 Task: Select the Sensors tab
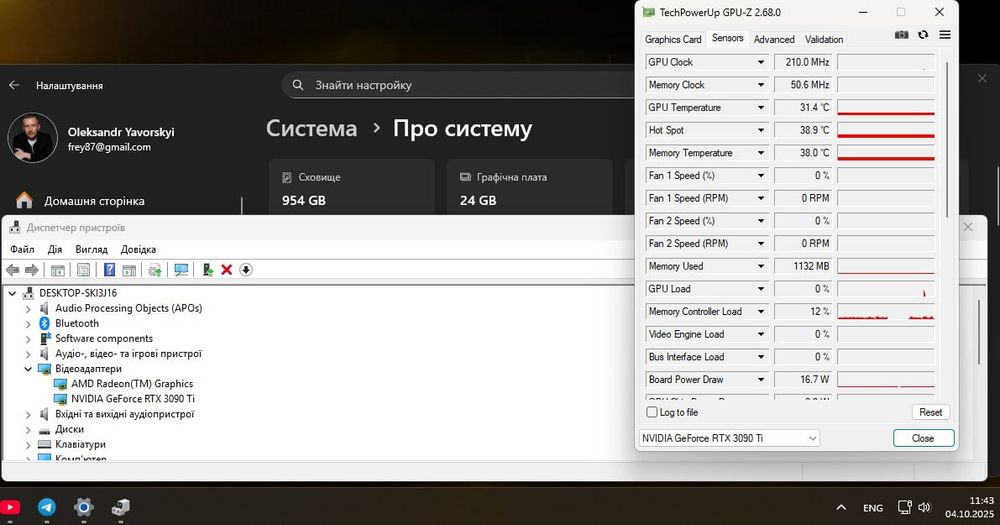[x=728, y=38]
